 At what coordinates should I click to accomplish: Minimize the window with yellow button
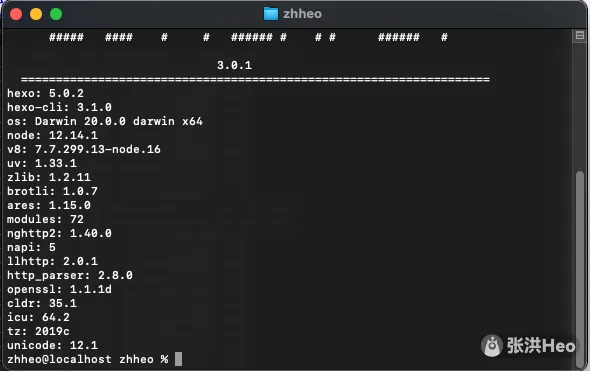(36, 14)
